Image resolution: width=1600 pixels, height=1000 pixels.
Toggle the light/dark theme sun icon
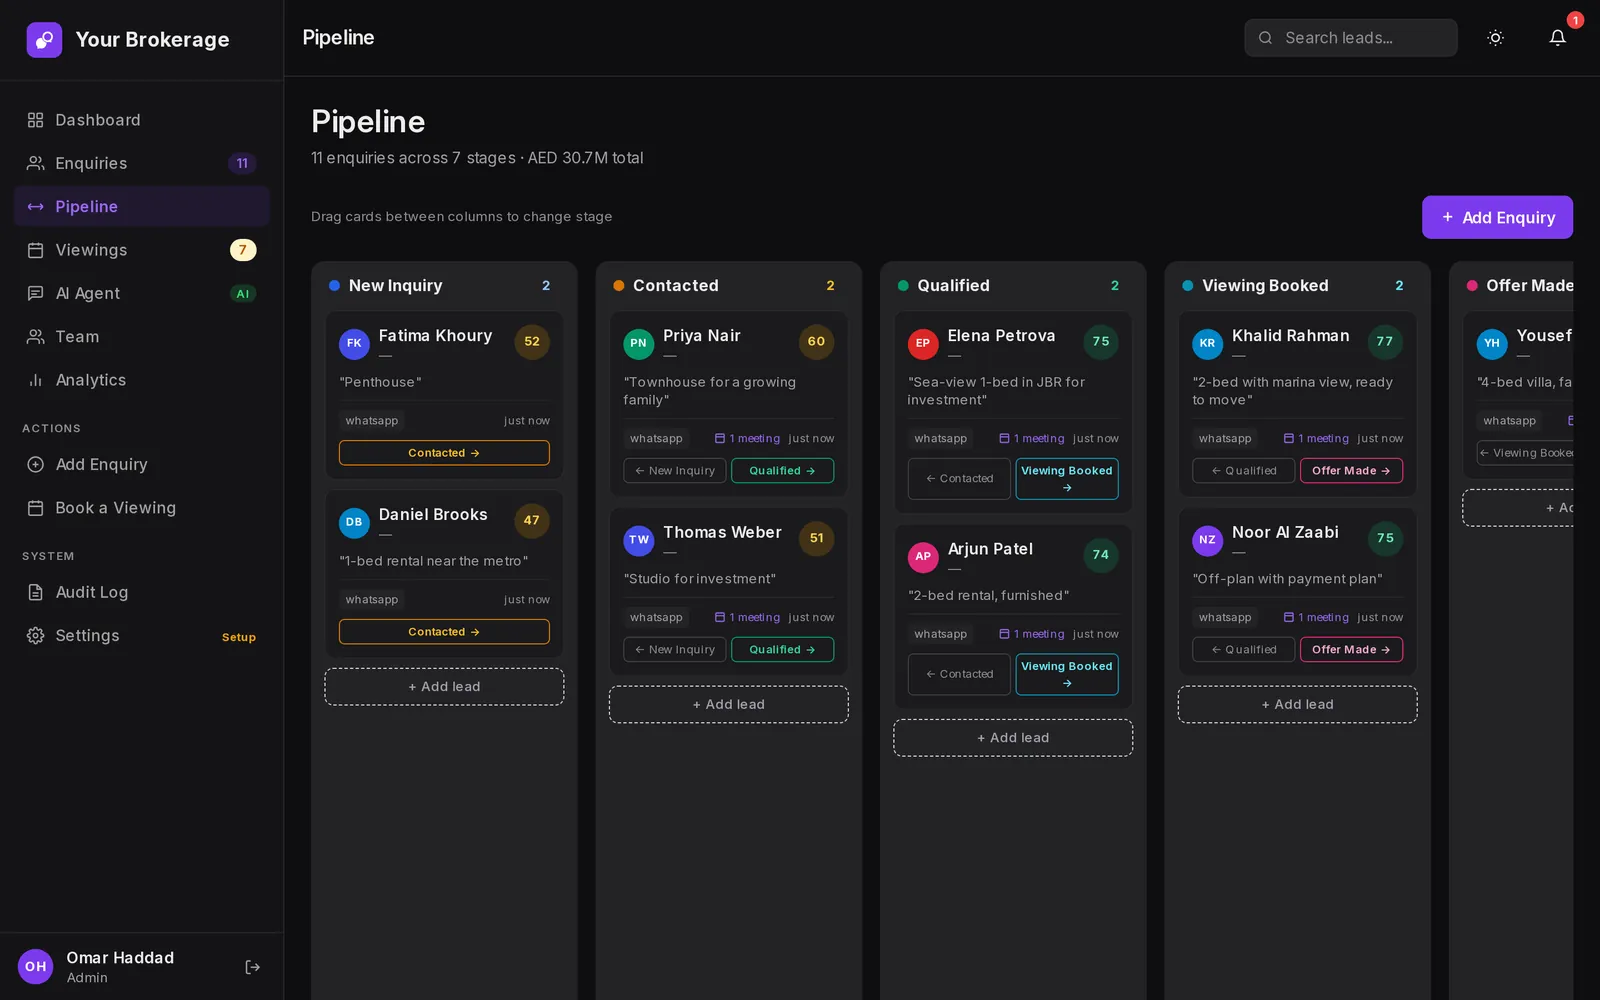pyautogui.click(x=1495, y=38)
